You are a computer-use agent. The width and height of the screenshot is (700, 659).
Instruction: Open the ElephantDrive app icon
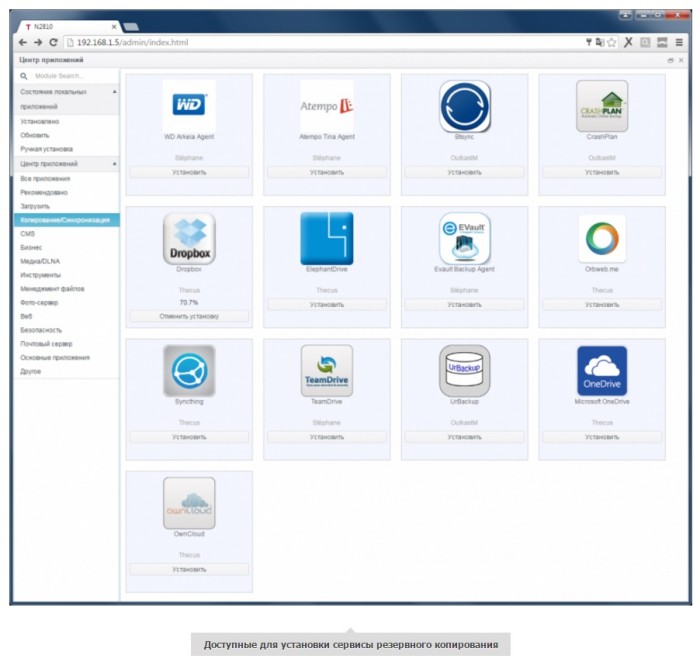(x=327, y=238)
